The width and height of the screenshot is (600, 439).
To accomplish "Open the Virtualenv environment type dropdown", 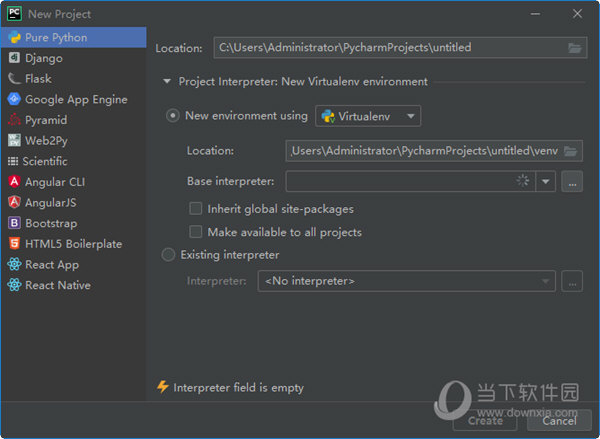I will (368, 116).
